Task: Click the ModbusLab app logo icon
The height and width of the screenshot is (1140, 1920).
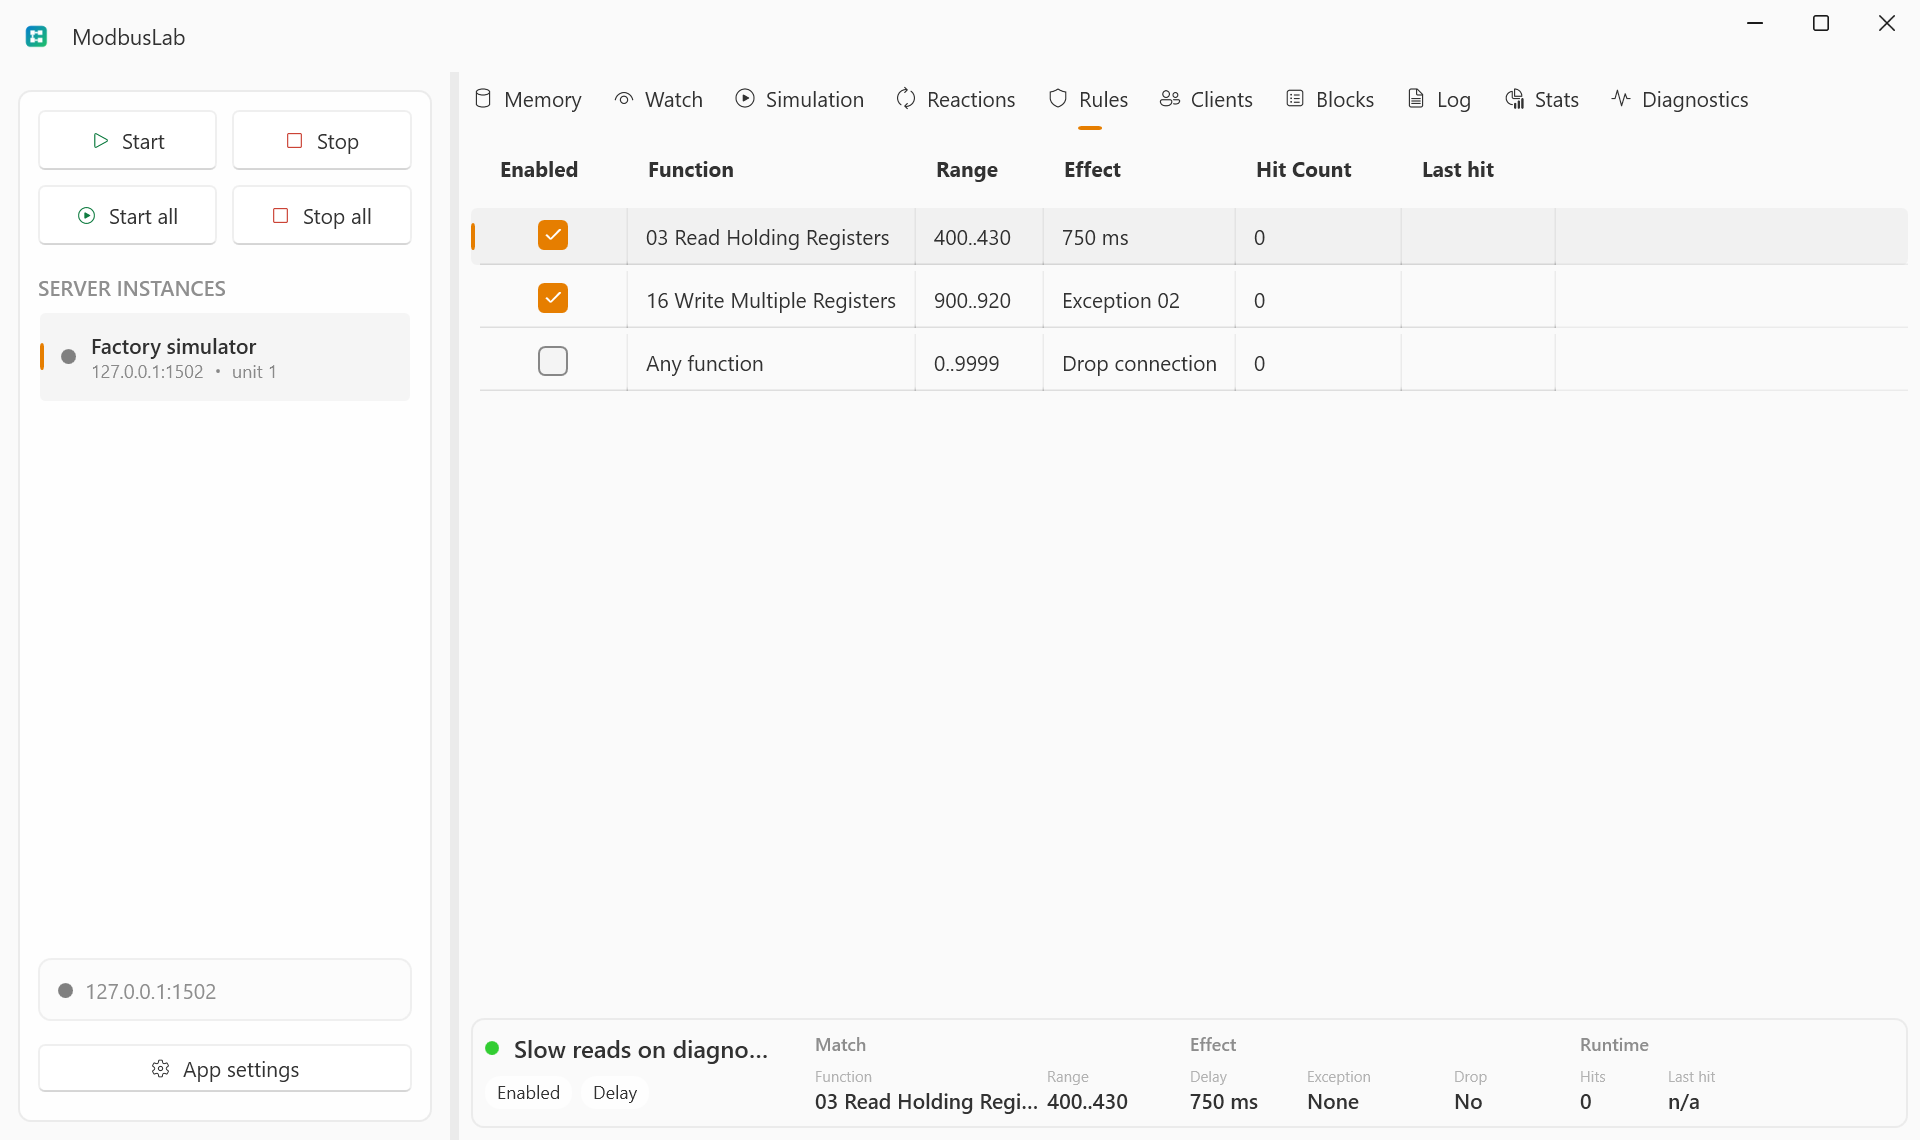Action: 37,37
